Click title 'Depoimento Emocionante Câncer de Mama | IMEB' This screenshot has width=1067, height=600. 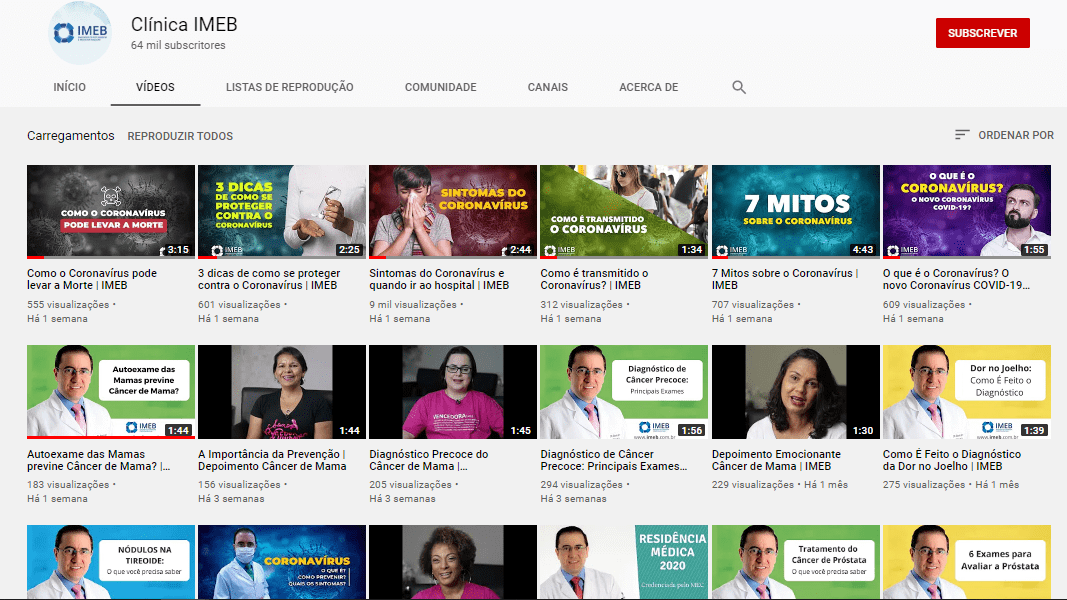pyautogui.click(x=776, y=460)
